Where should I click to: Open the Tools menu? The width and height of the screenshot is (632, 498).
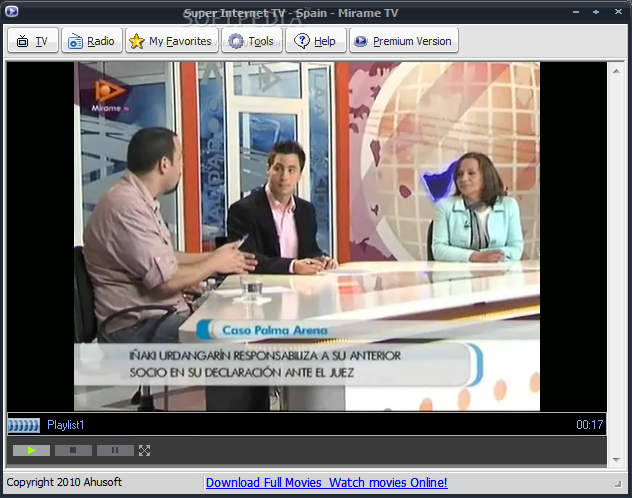pyautogui.click(x=250, y=41)
